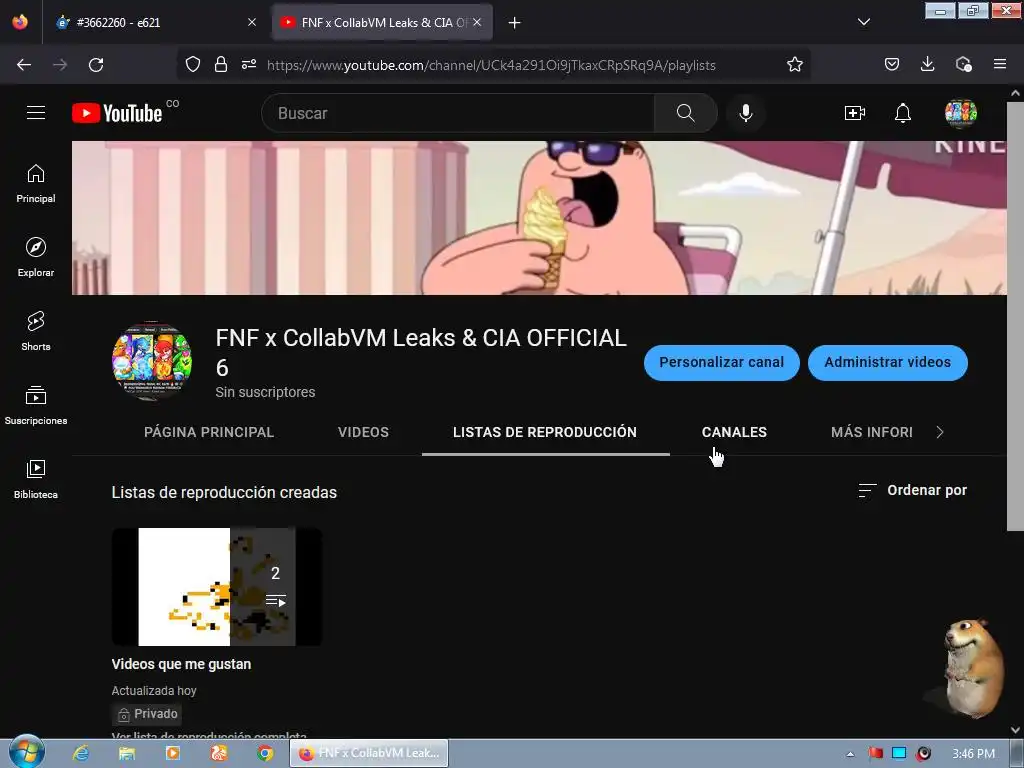This screenshot has height=768, width=1024.
Task: Click the scrollbar down arrow
Action: (x=1016, y=730)
